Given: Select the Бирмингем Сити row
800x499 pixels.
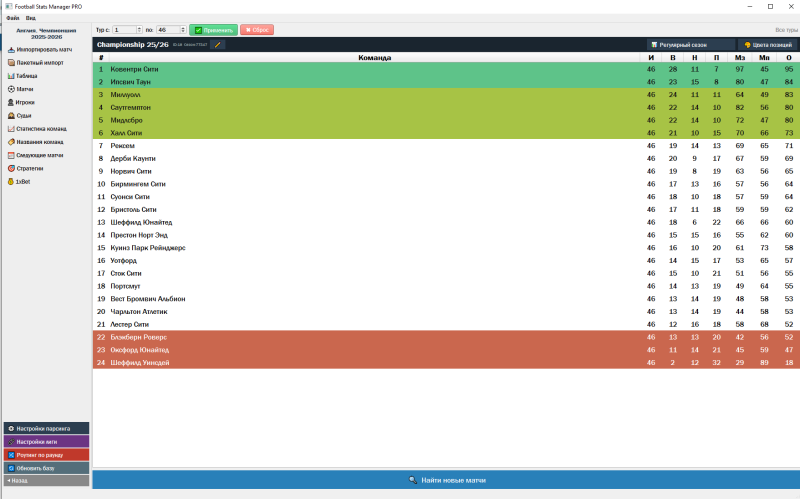Looking at the screenshot, I should 446,184.
